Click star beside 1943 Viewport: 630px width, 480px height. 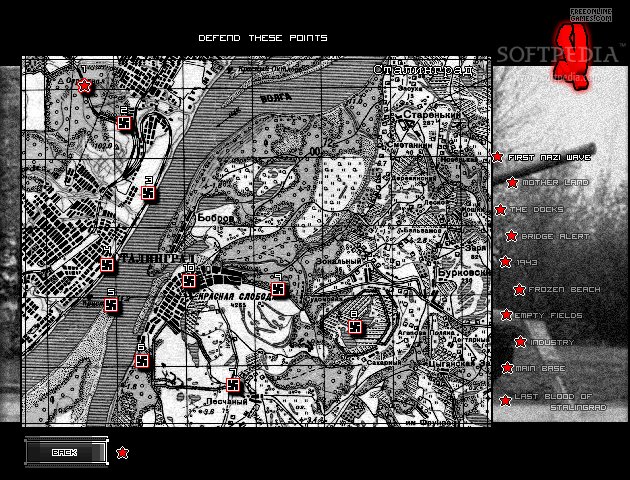click(505, 262)
